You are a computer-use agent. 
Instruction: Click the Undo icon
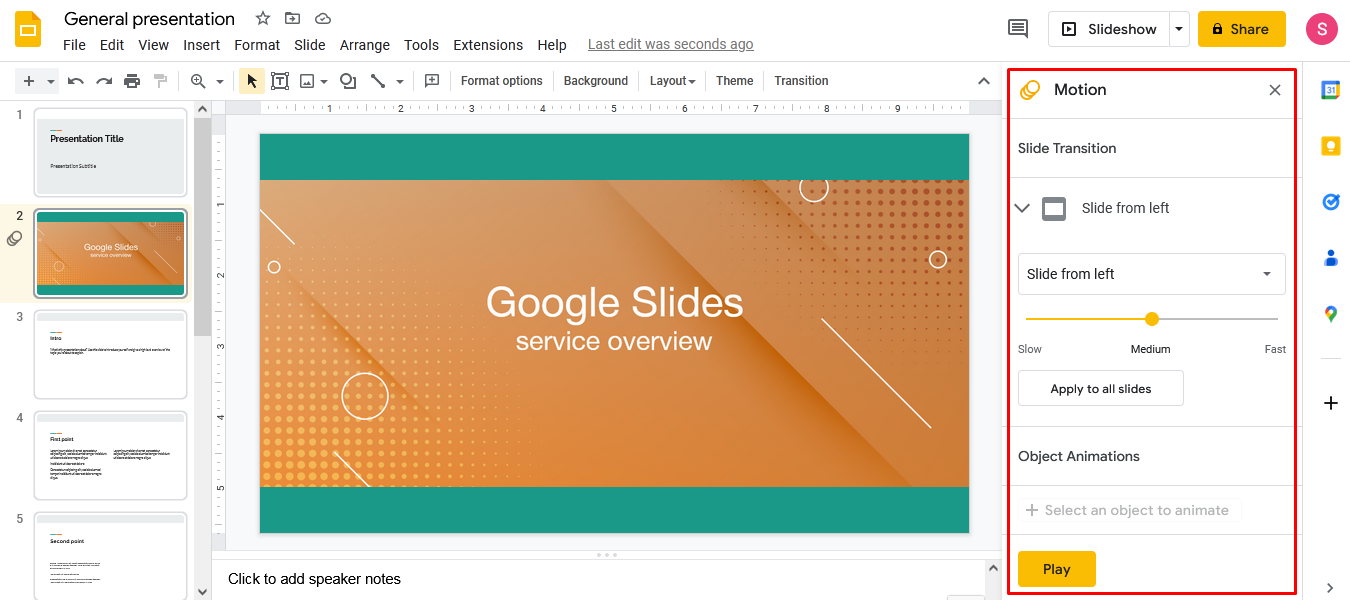click(x=76, y=80)
